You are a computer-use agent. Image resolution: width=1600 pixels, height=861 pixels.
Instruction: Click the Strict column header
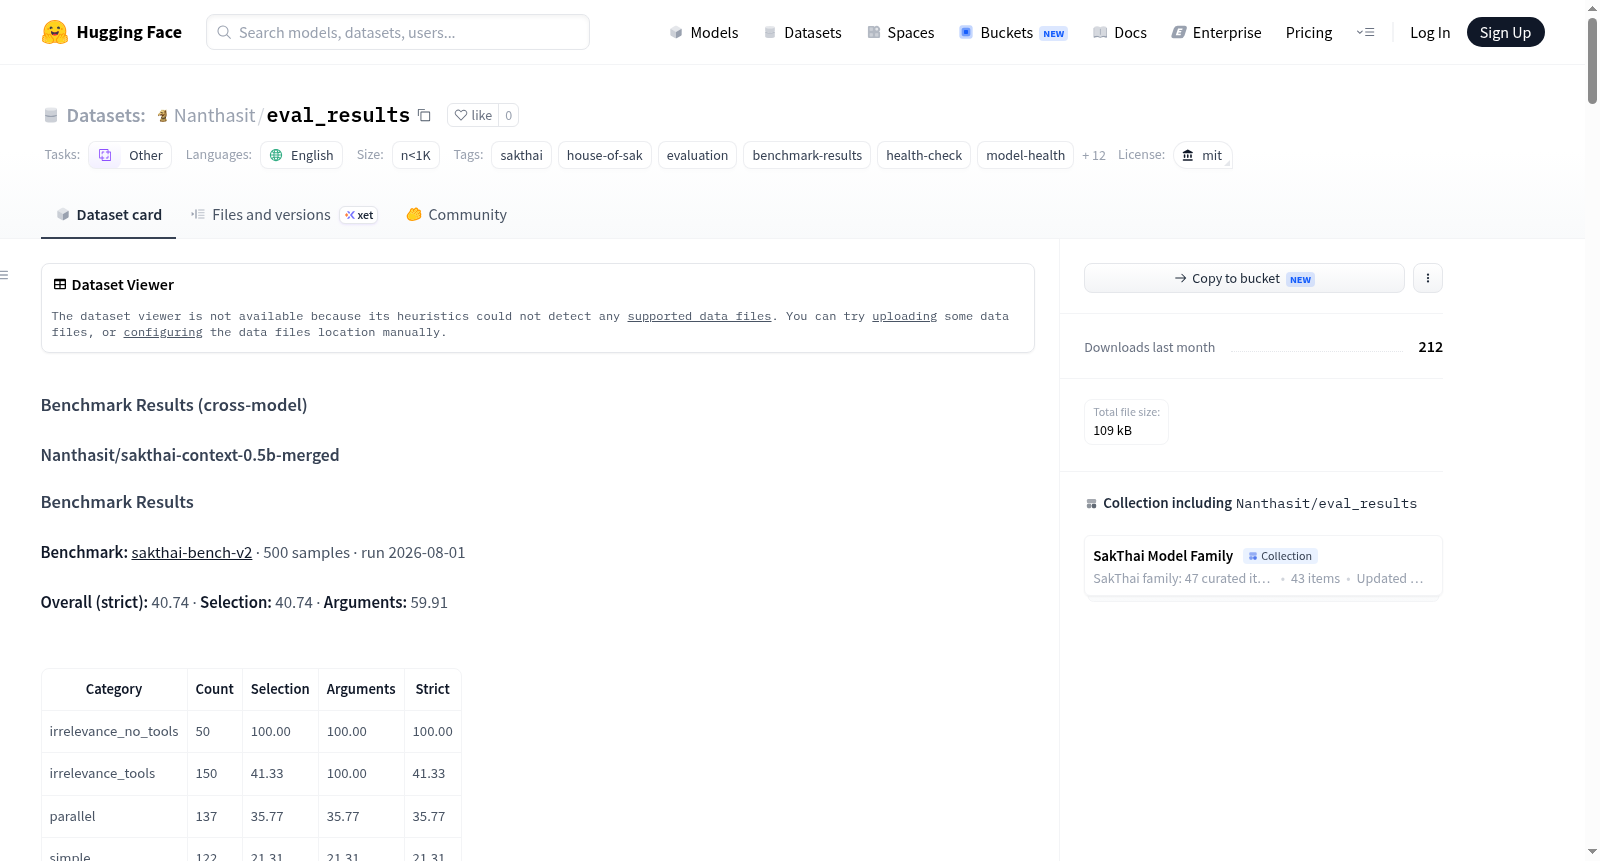coord(433,689)
